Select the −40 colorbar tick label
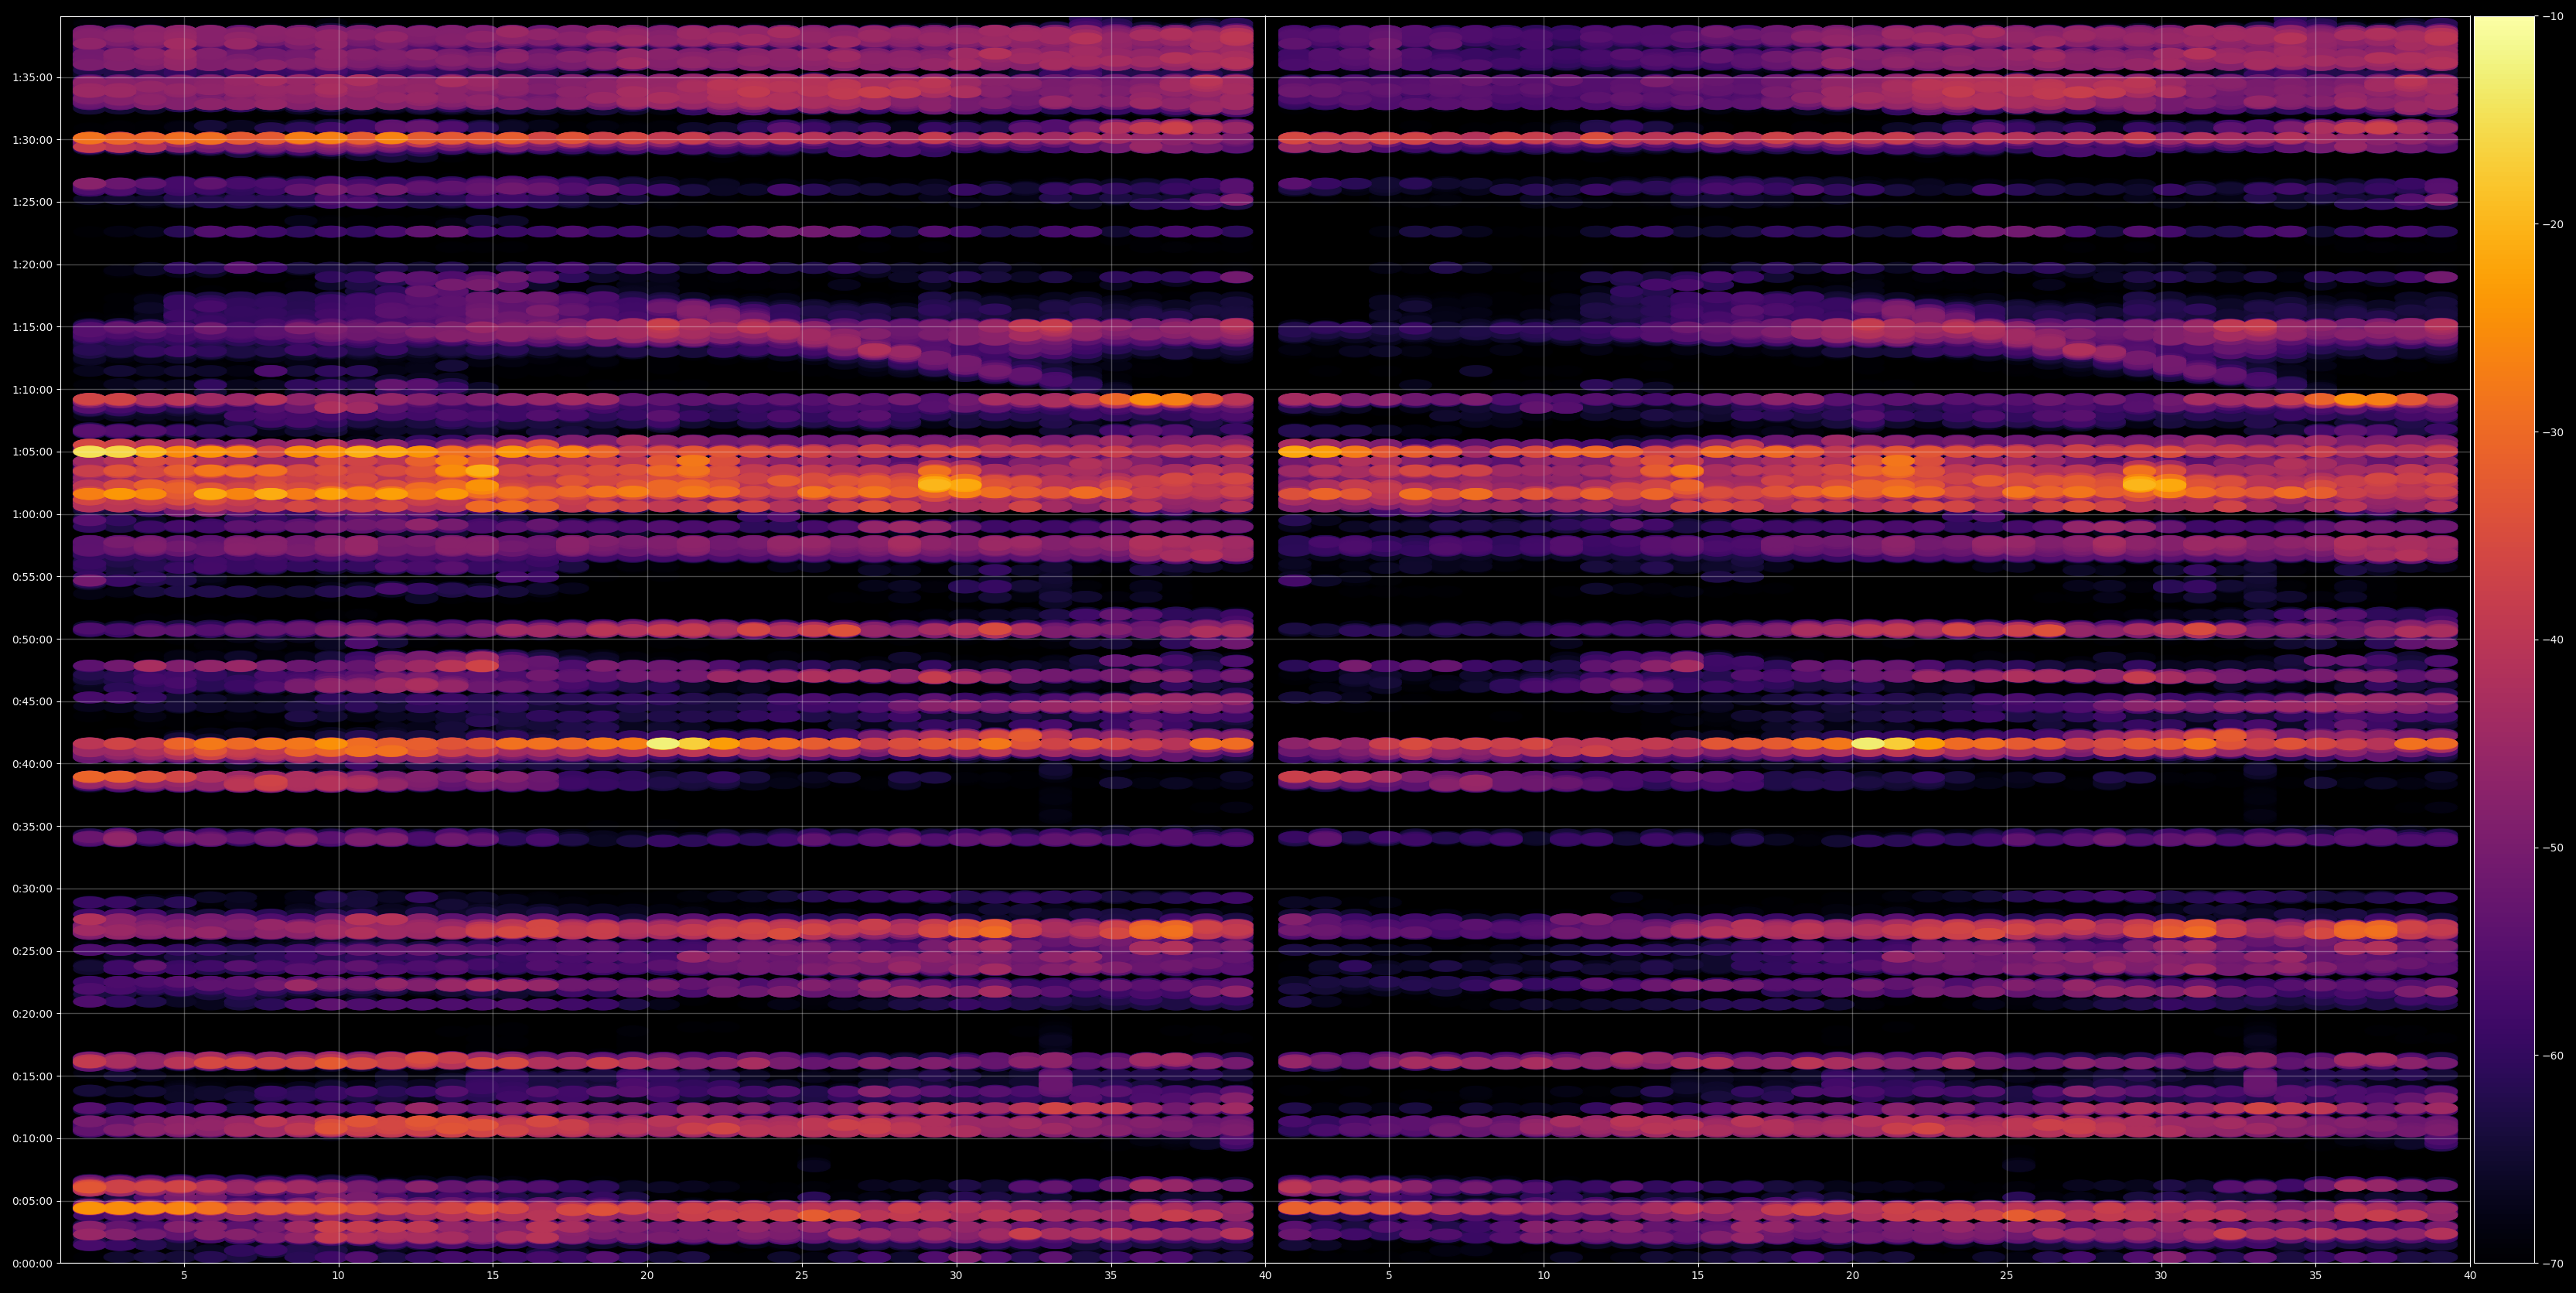Image resolution: width=2576 pixels, height=1293 pixels. coord(2553,640)
